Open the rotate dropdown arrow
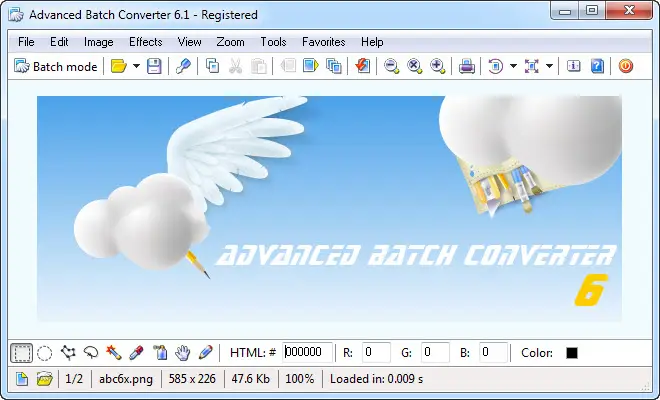This screenshot has height=400, width=660. [x=513, y=66]
